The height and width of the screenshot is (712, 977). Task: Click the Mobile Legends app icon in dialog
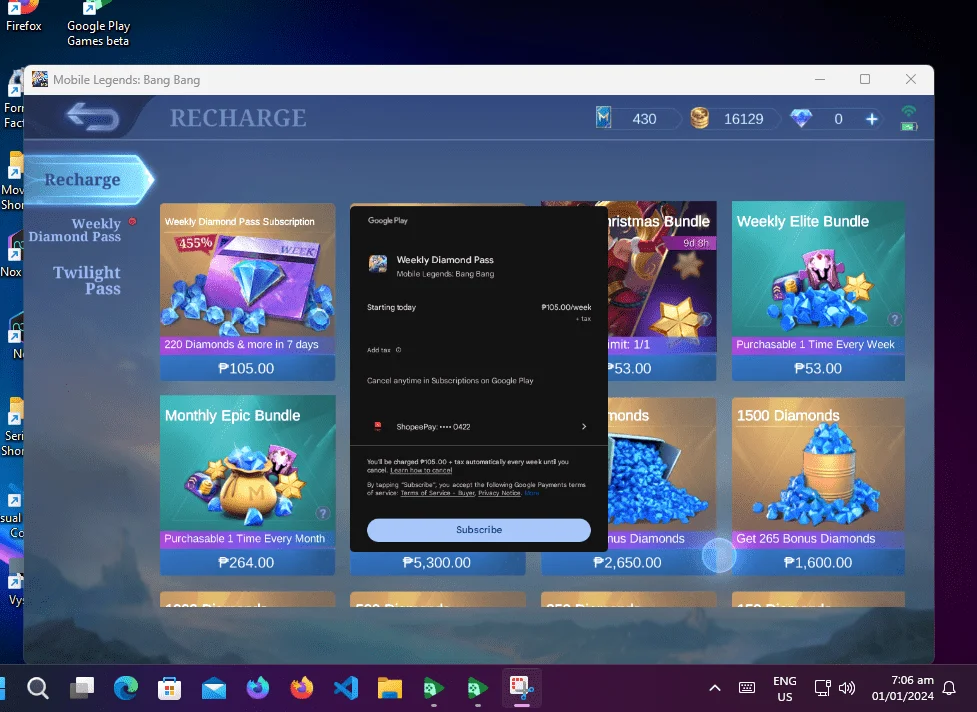pos(378,264)
